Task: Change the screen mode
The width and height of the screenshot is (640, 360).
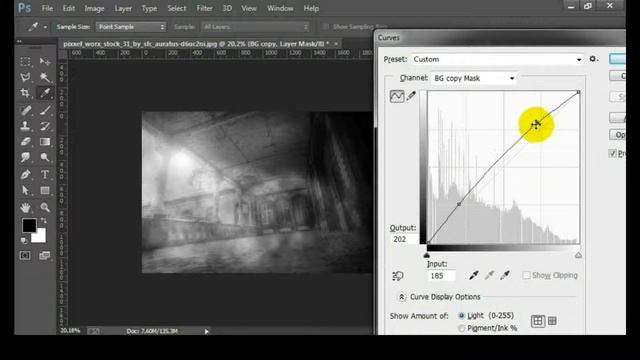Action: pos(44,256)
